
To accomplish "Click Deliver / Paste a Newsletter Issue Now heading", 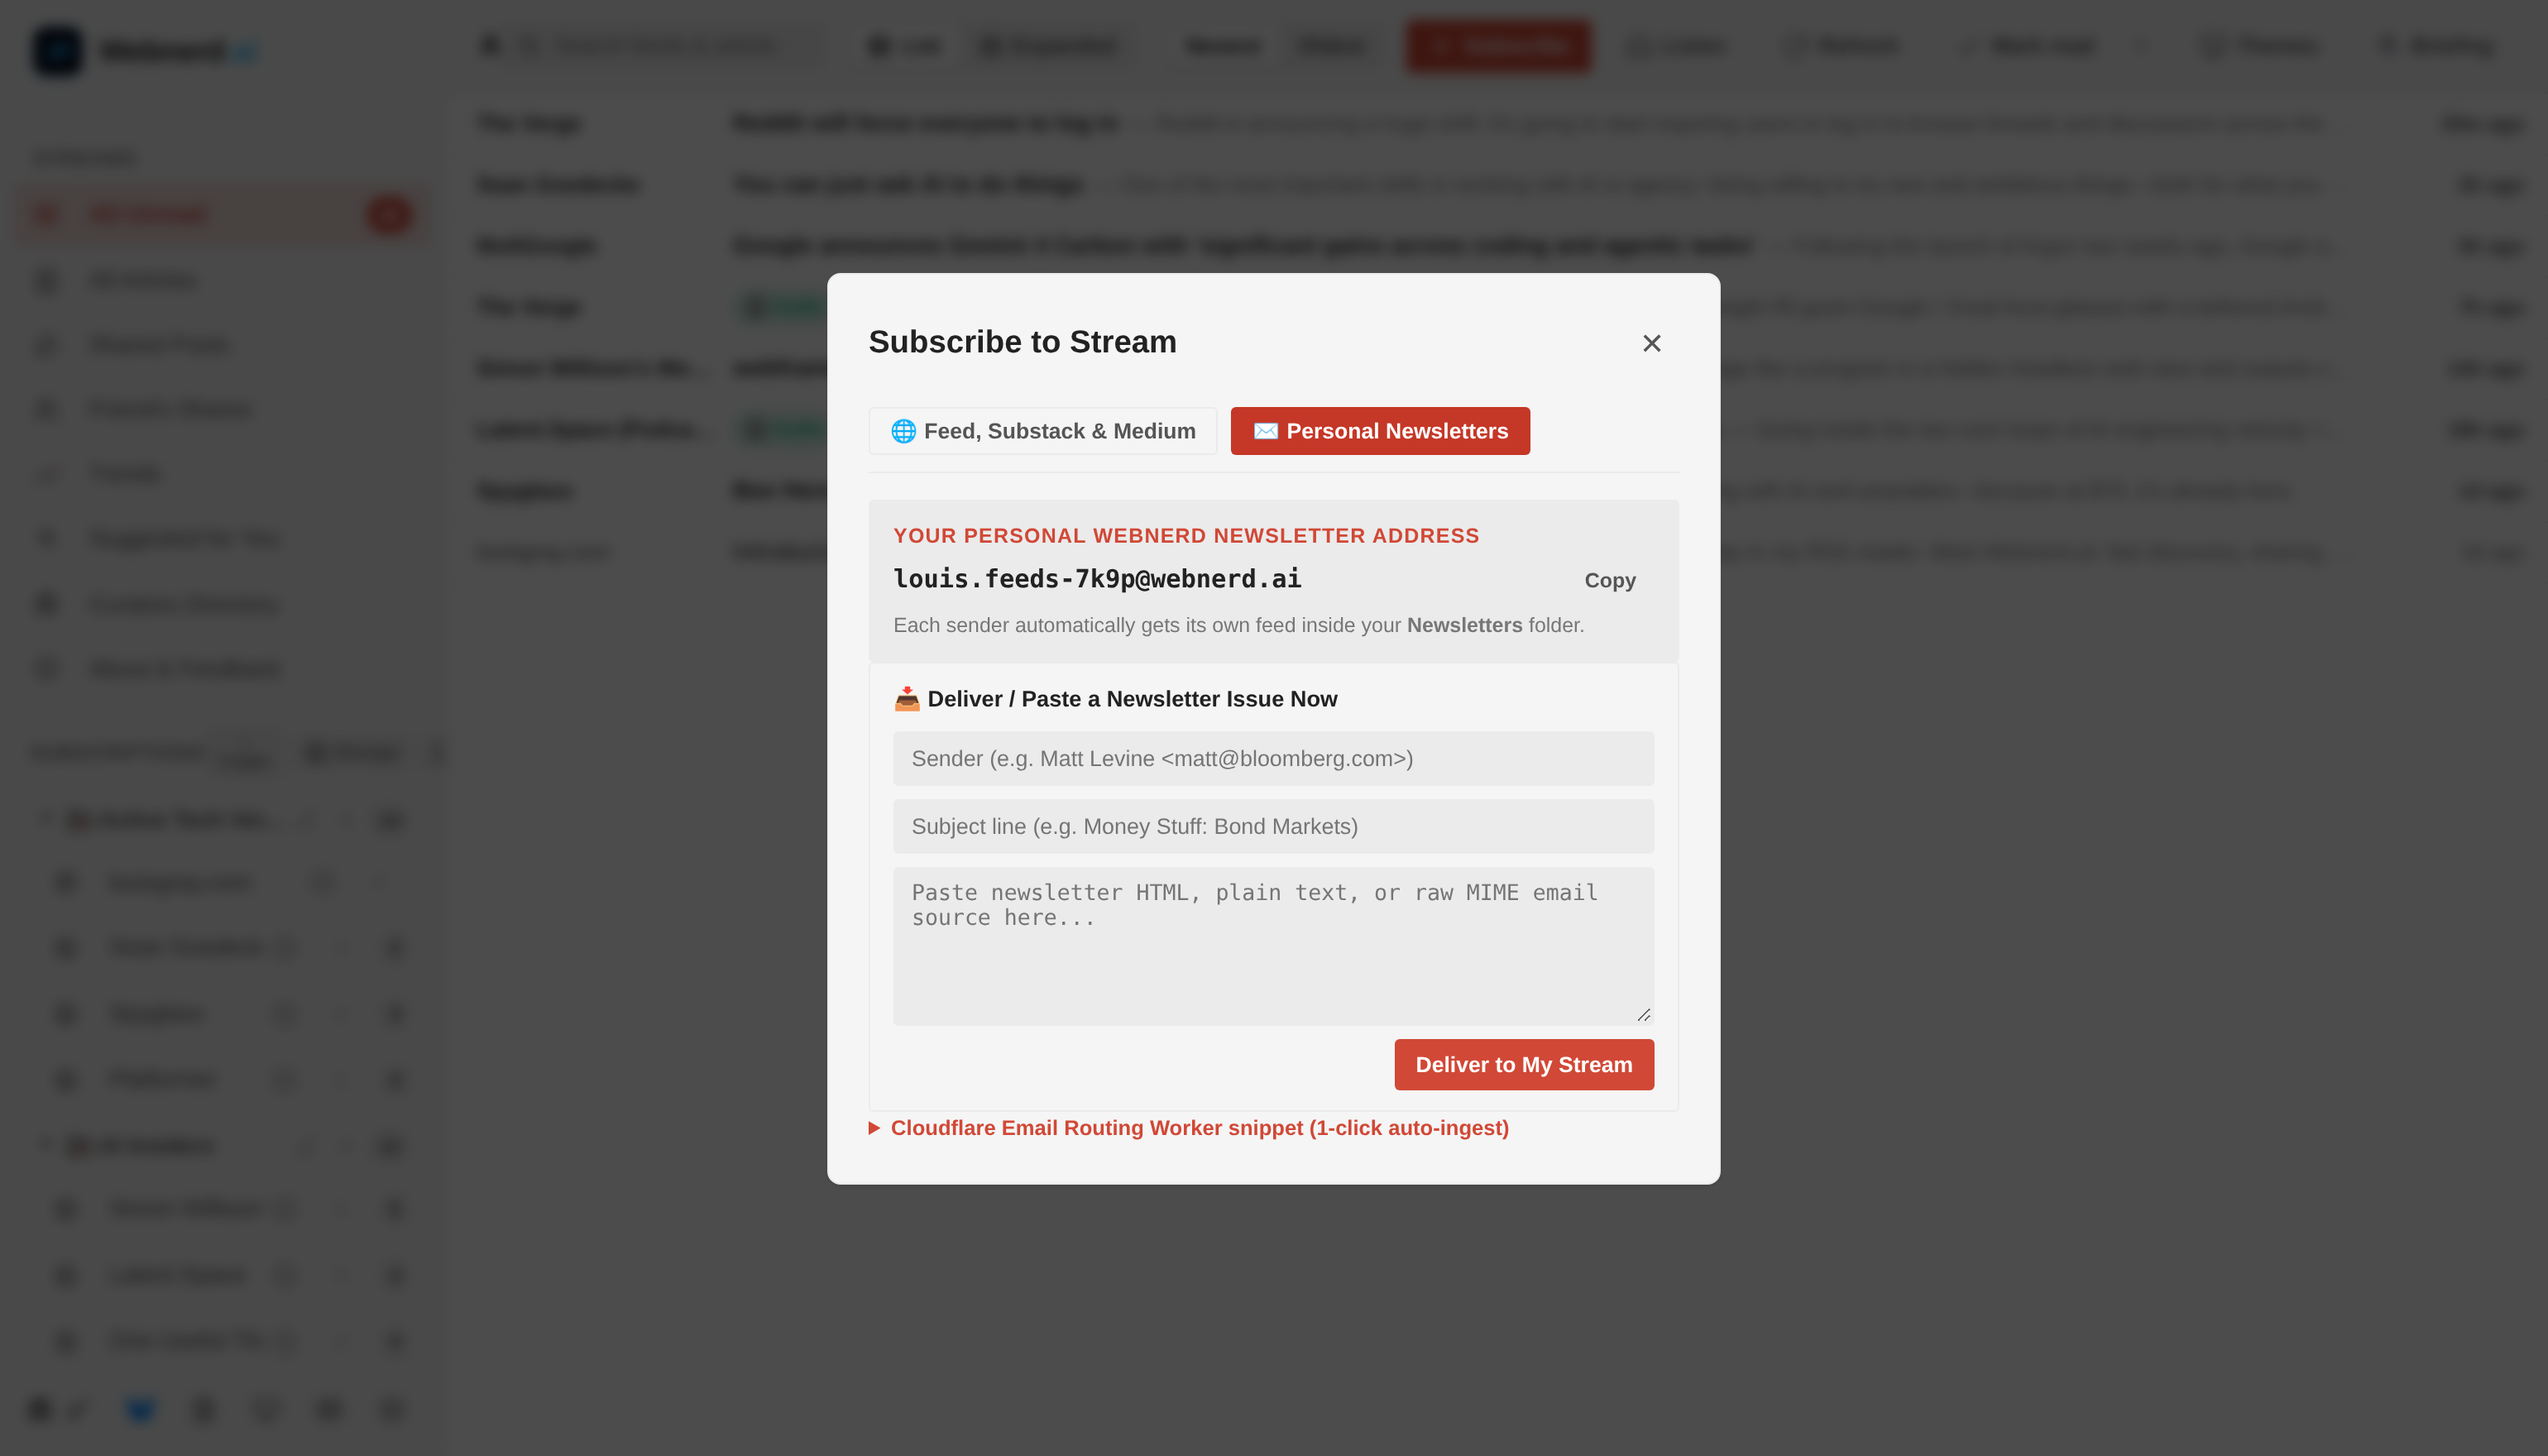I will (x=1115, y=699).
